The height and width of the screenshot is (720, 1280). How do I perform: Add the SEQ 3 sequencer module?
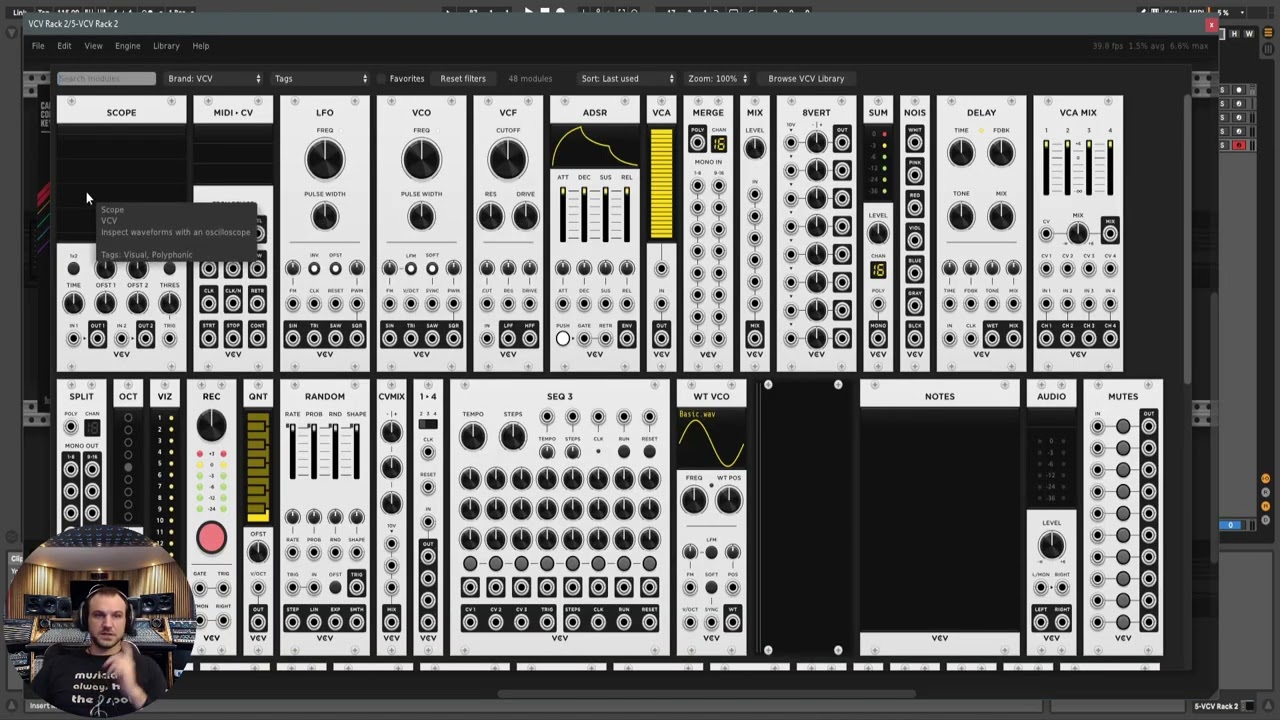(560, 518)
